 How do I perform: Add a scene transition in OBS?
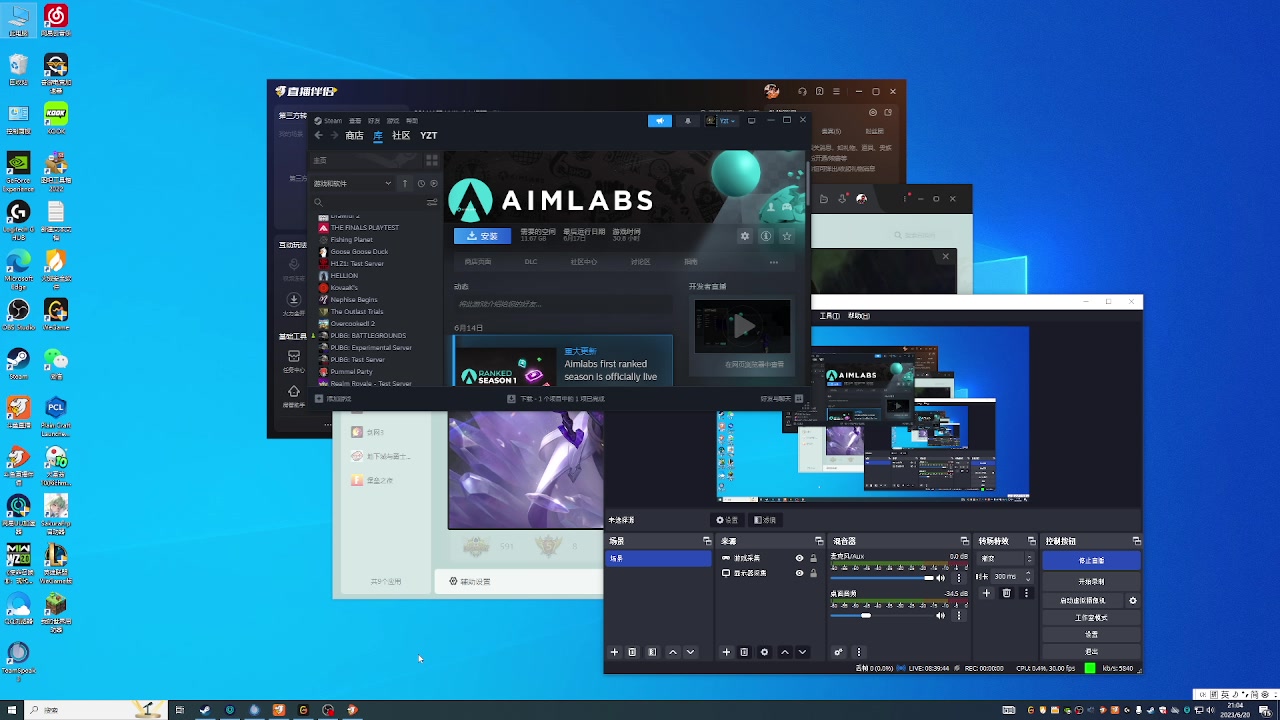pyautogui.click(x=986, y=593)
